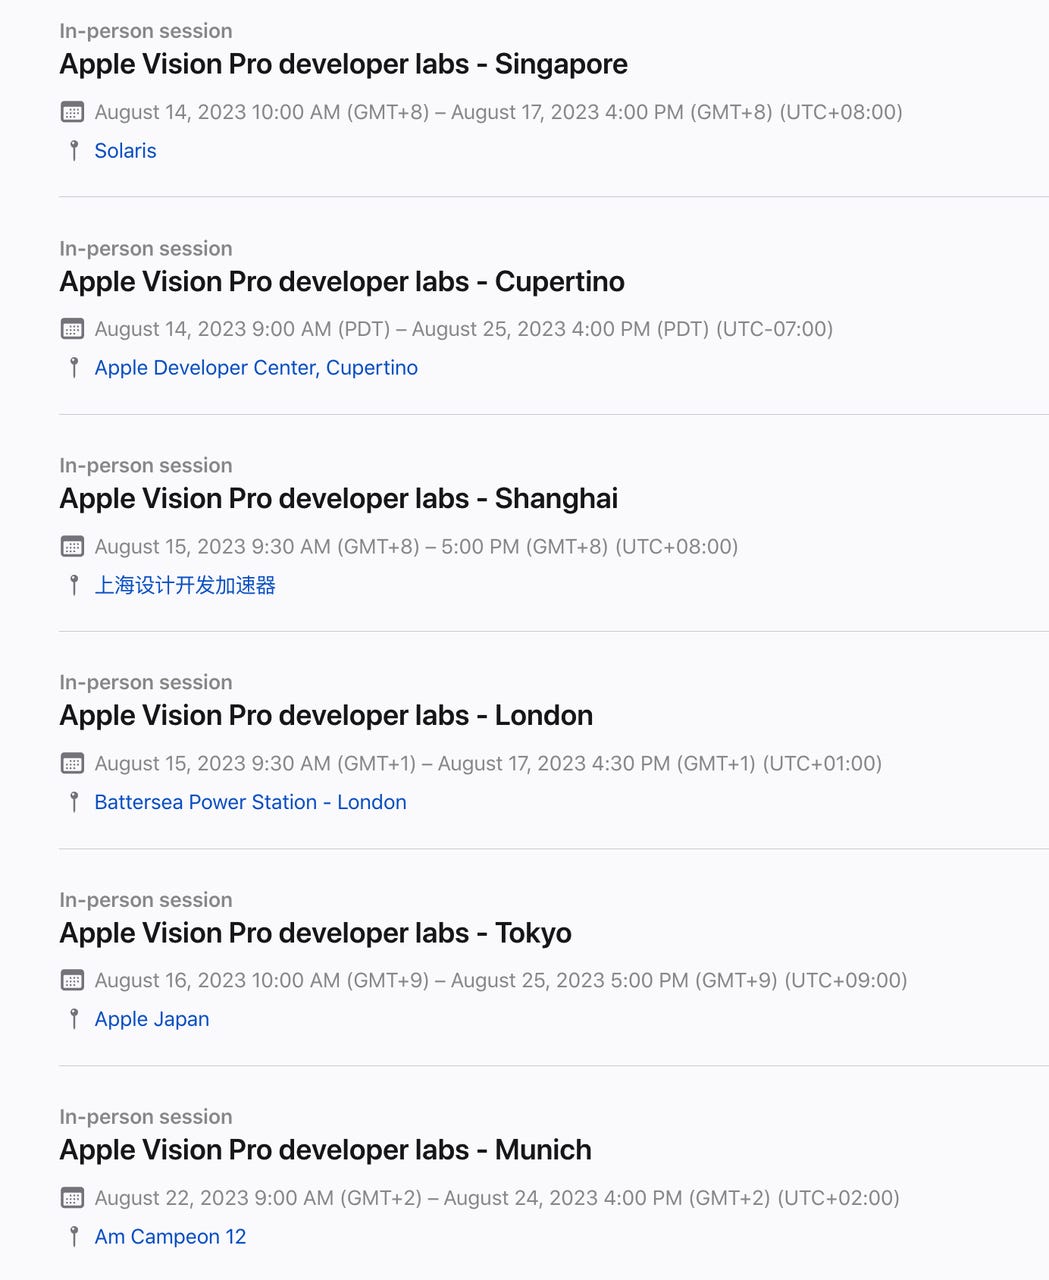Open Apple Developer Center, Cupertino link

click(x=256, y=368)
